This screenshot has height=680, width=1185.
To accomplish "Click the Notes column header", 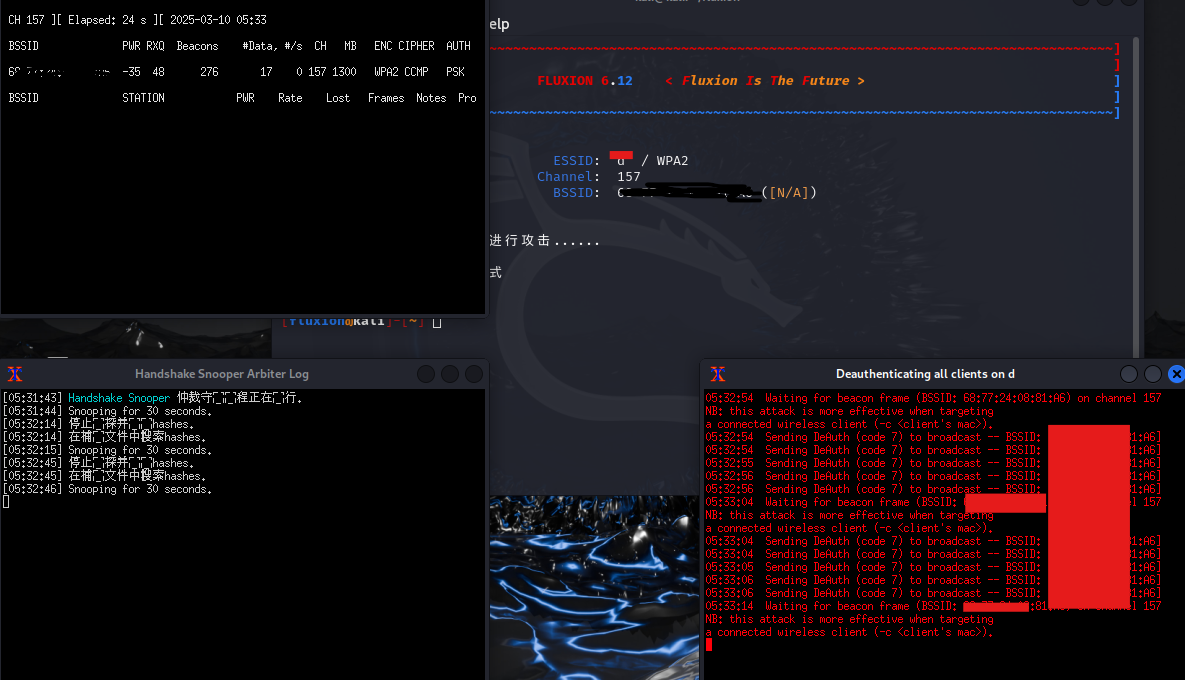I will (x=431, y=98).
